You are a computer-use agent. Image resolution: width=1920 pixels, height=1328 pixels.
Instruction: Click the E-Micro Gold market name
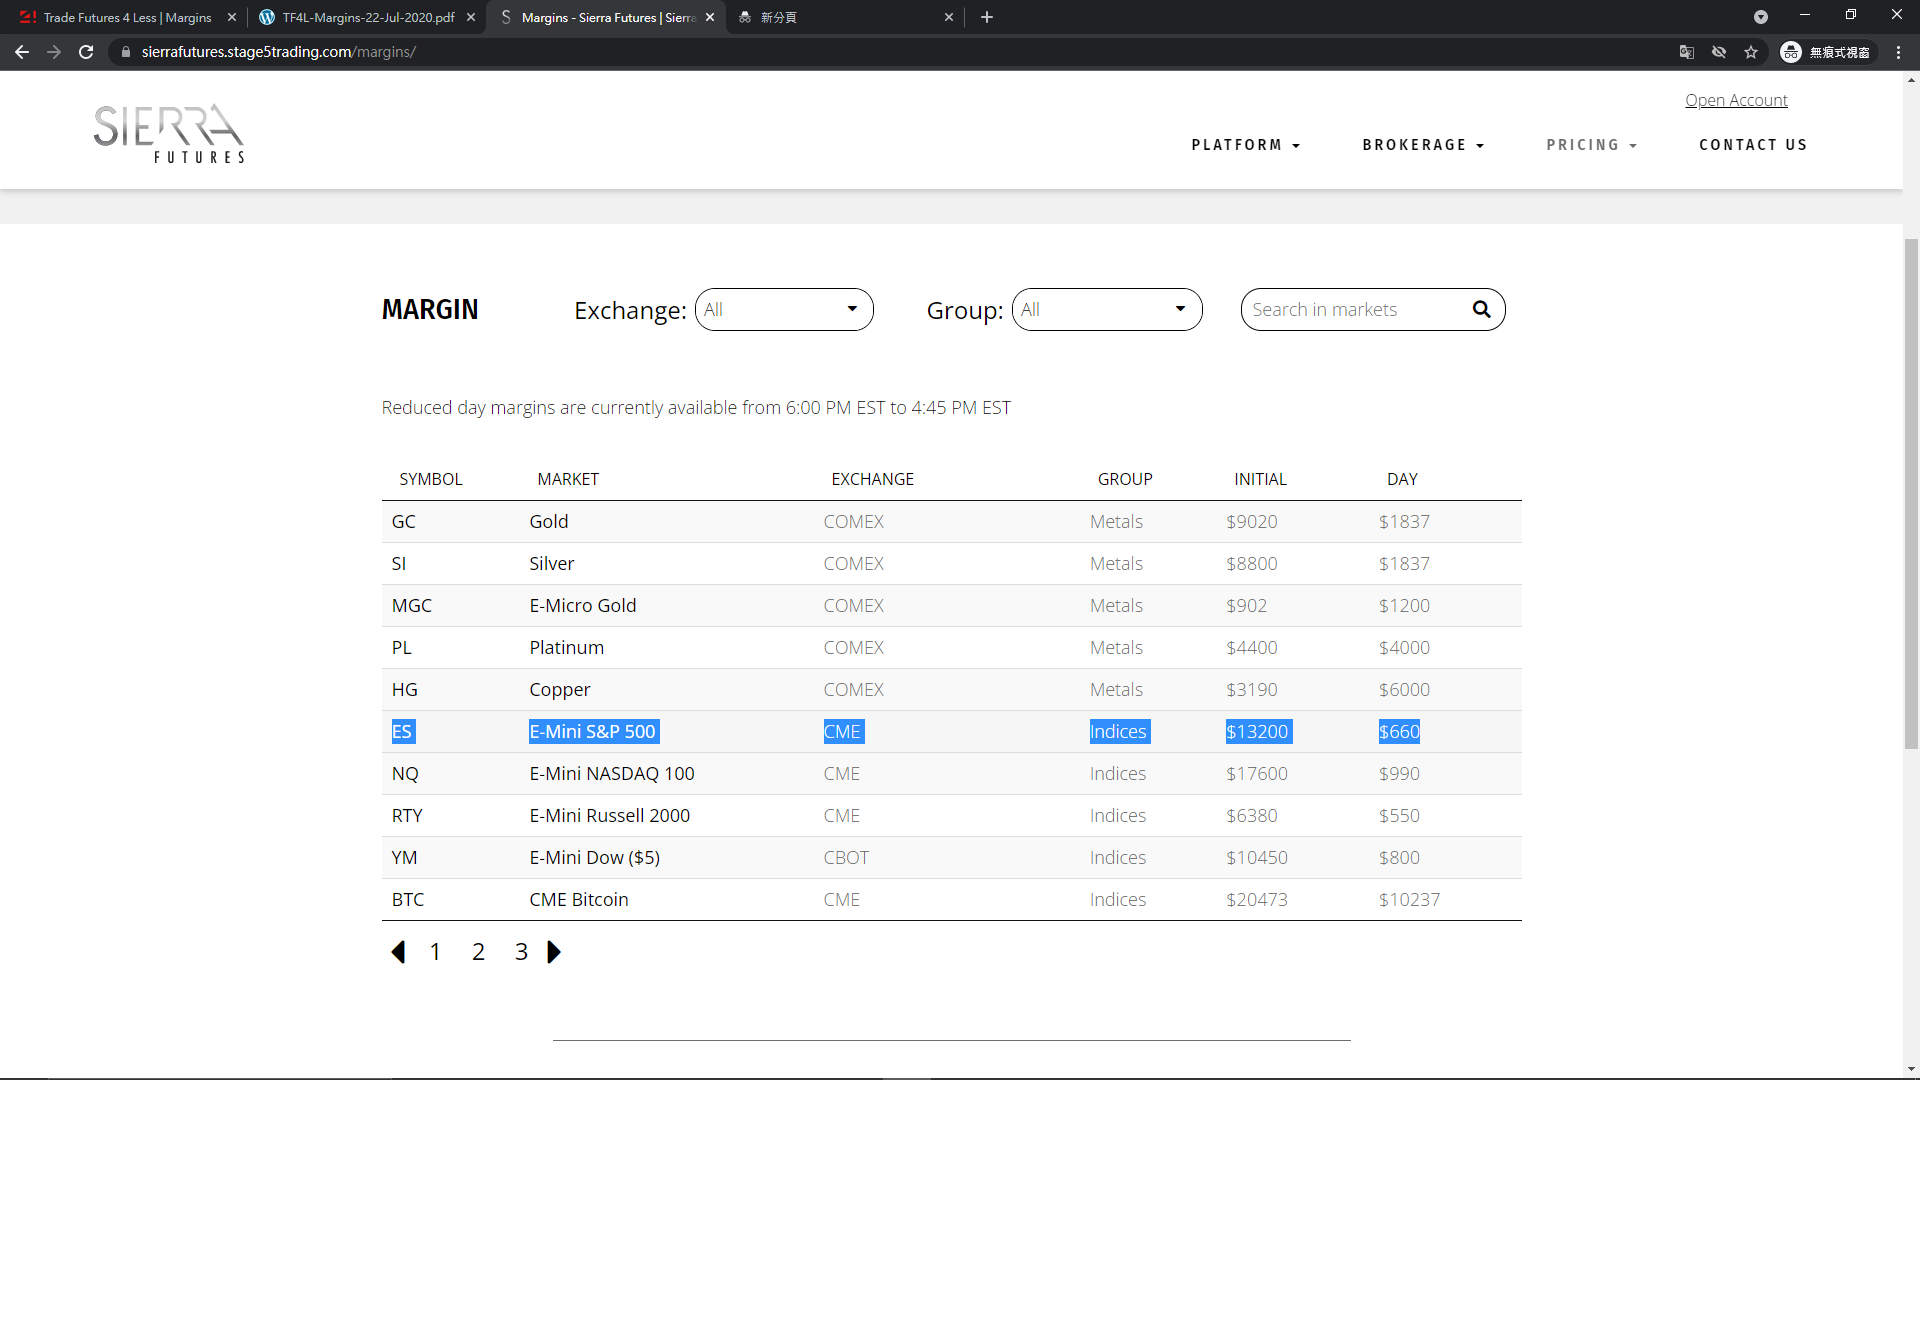[583, 606]
